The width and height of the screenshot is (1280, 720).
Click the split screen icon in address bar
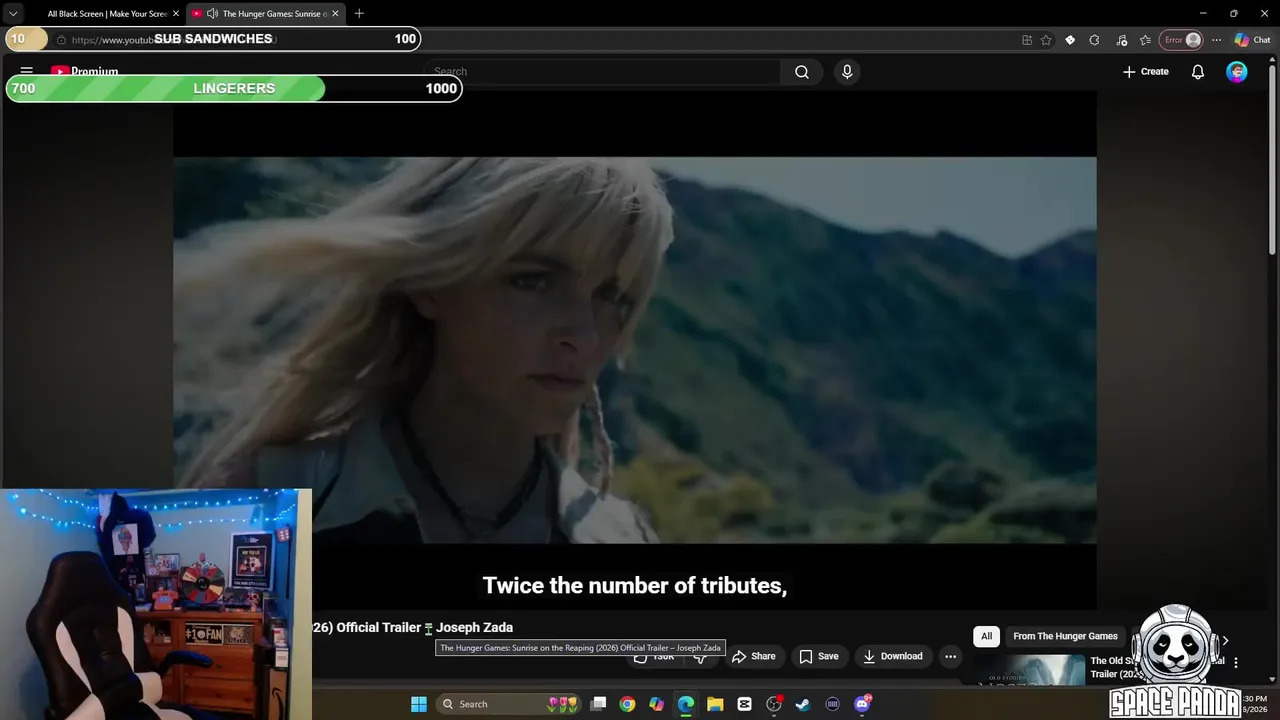(1027, 40)
